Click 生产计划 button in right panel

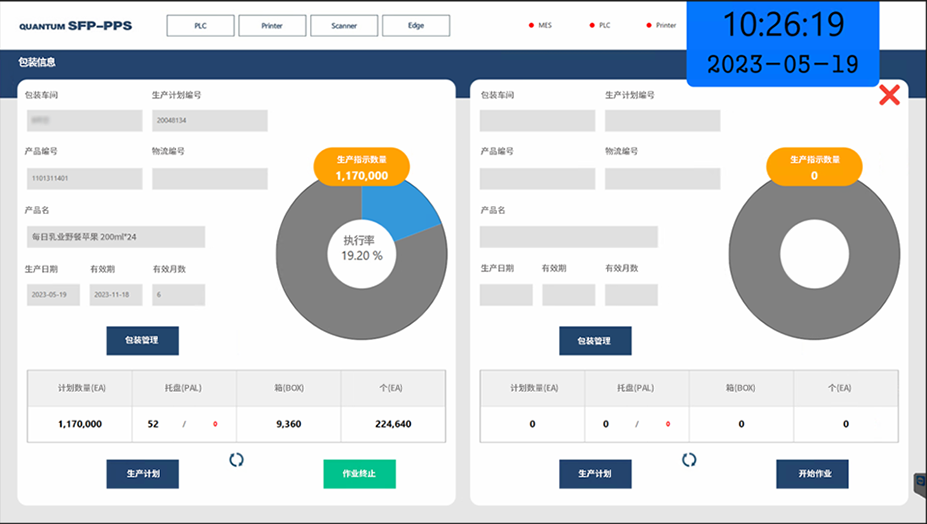(595, 474)
